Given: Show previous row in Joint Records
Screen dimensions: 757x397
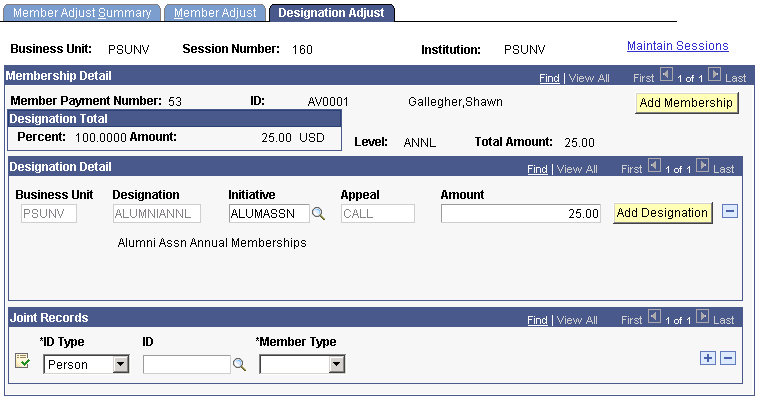Looking at the screenshot, I should coord(654,316).
